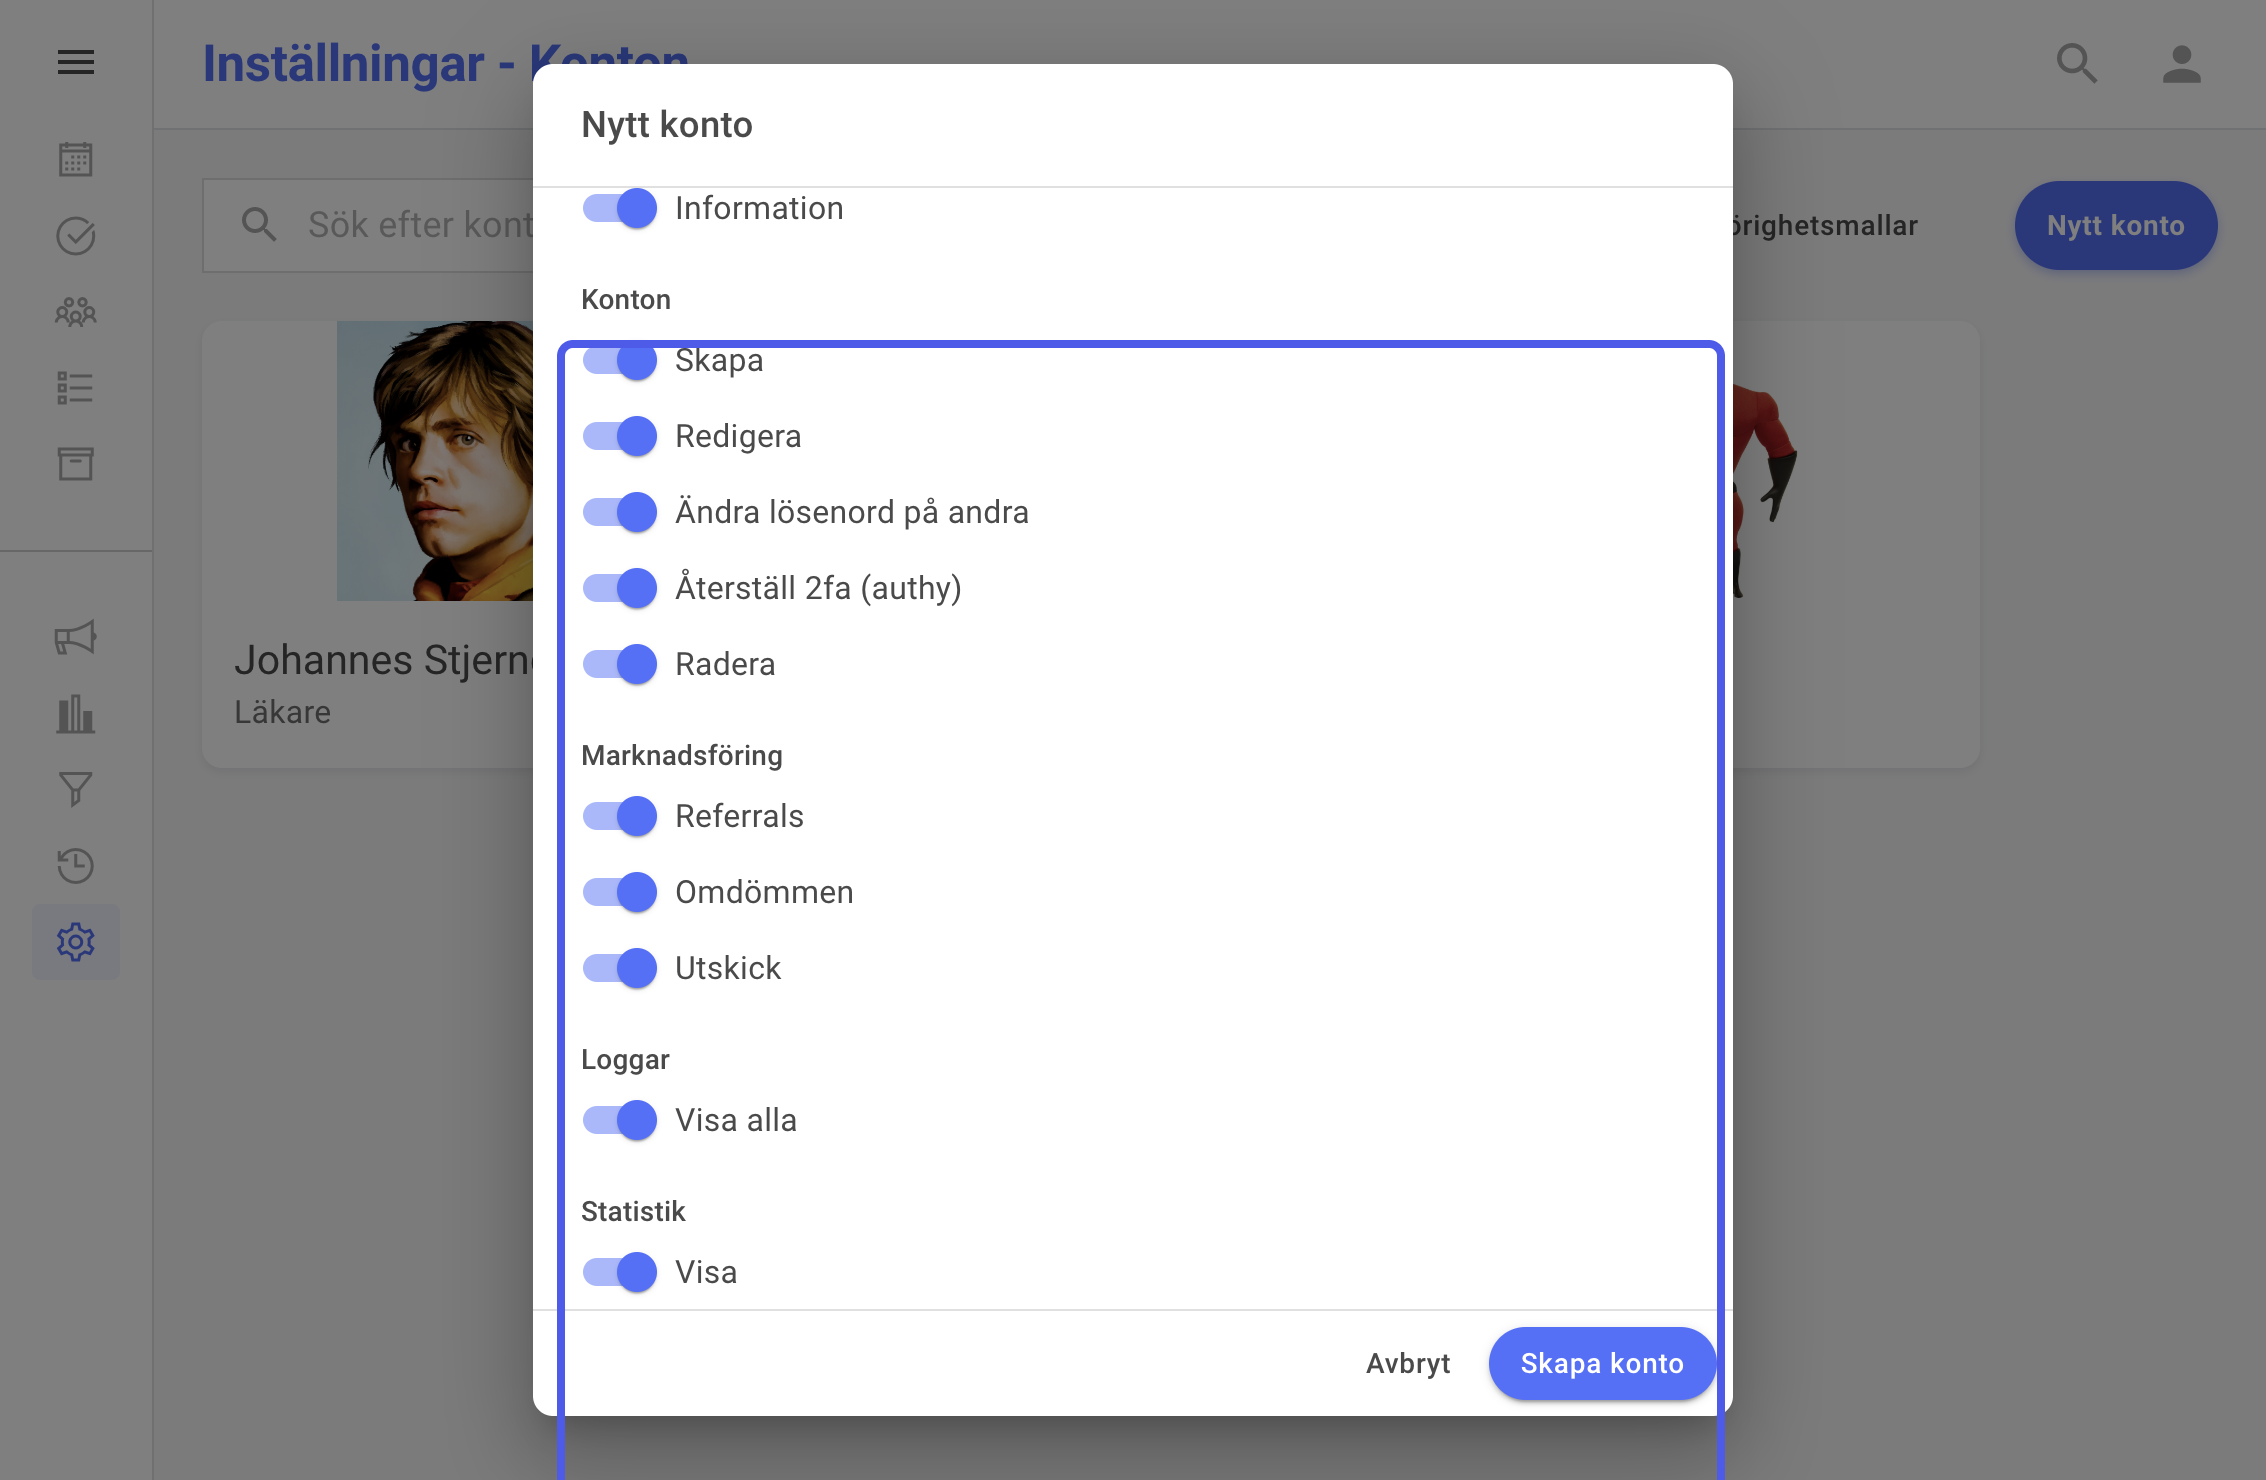Toggle the Referrals switch
This screenshot has height=1480, width=2266.
(620, 816)
